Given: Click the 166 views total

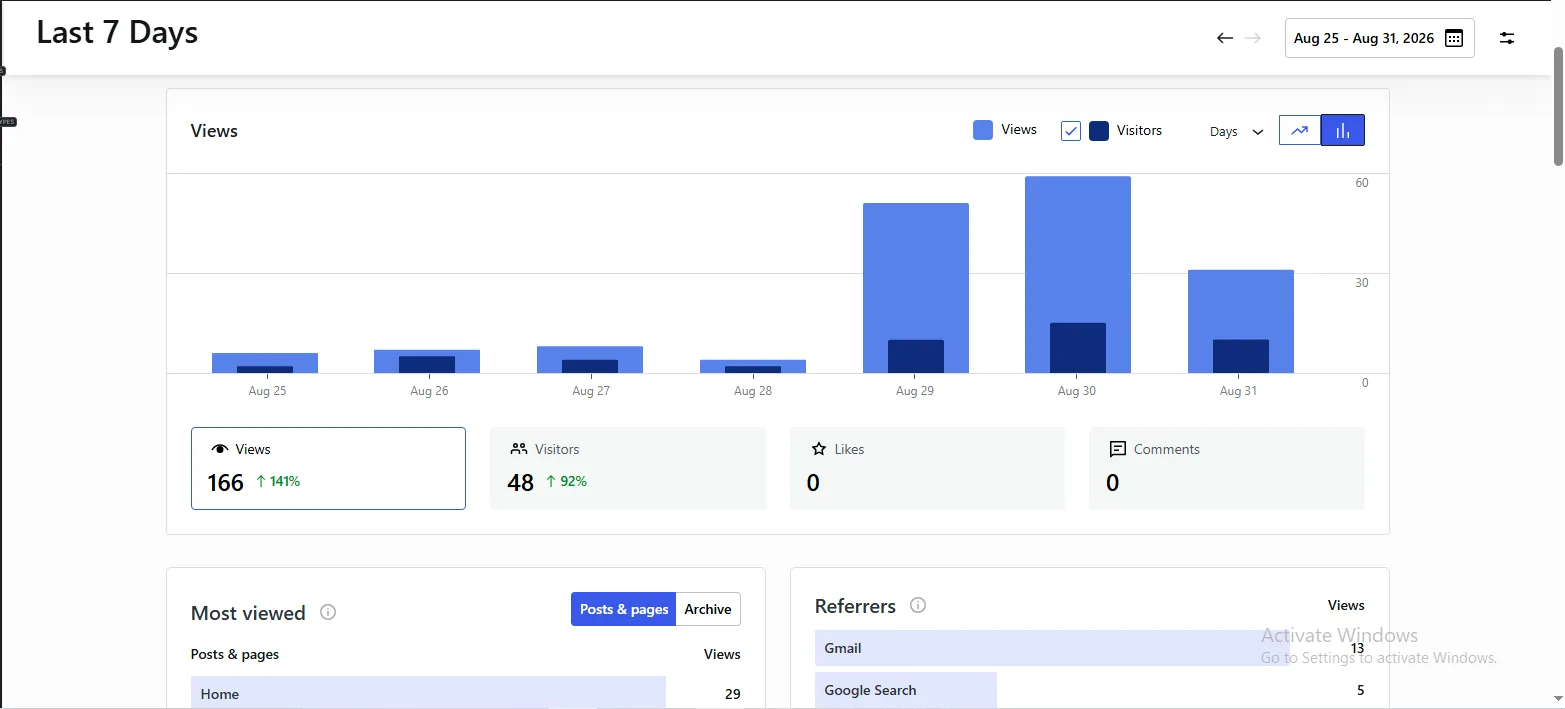Looking at the screenshot, I should [226, 483].
